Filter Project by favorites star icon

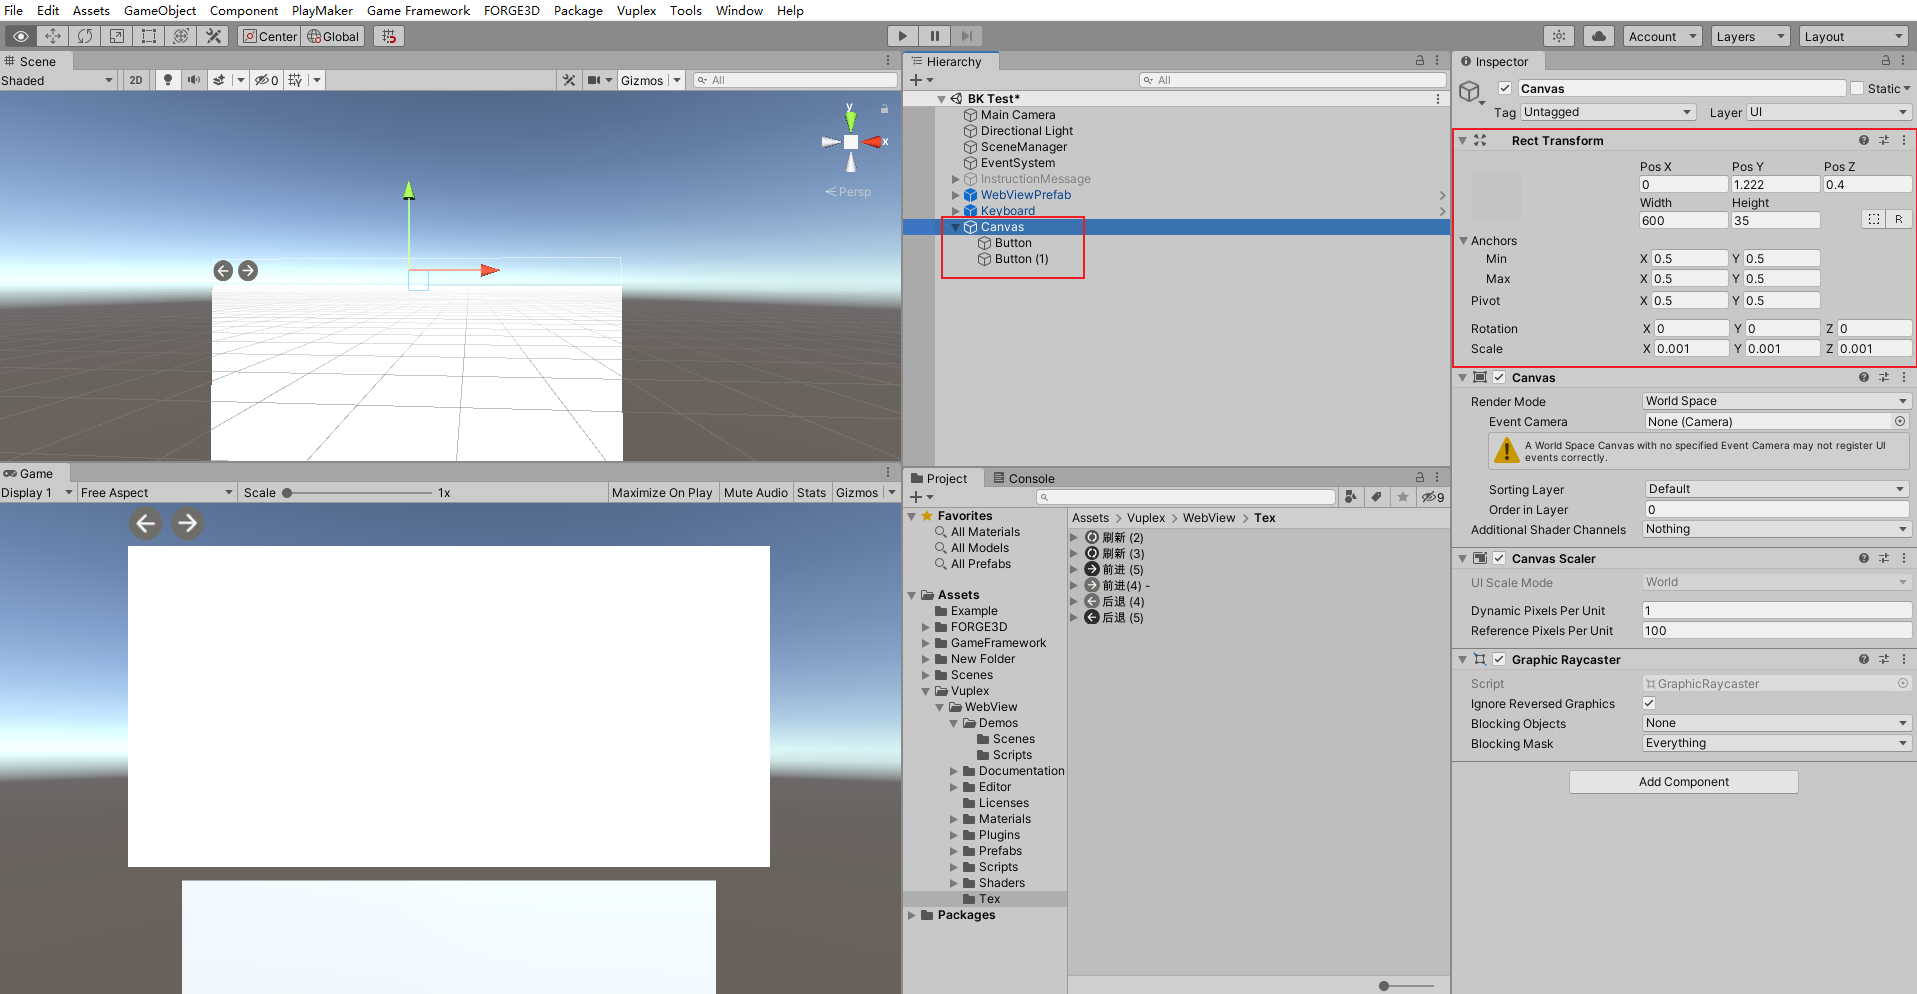[x=1403, y=497]
